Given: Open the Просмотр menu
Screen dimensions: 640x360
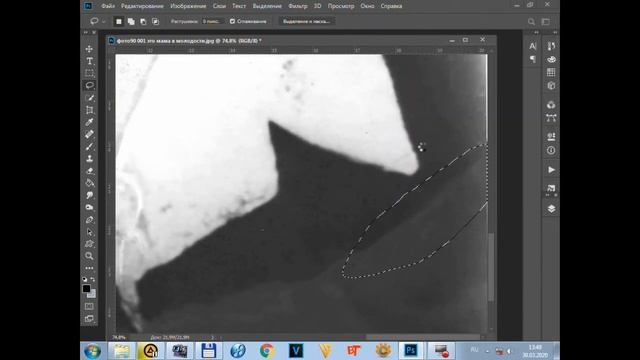Looking at the screenshot, I should point(341,6).
